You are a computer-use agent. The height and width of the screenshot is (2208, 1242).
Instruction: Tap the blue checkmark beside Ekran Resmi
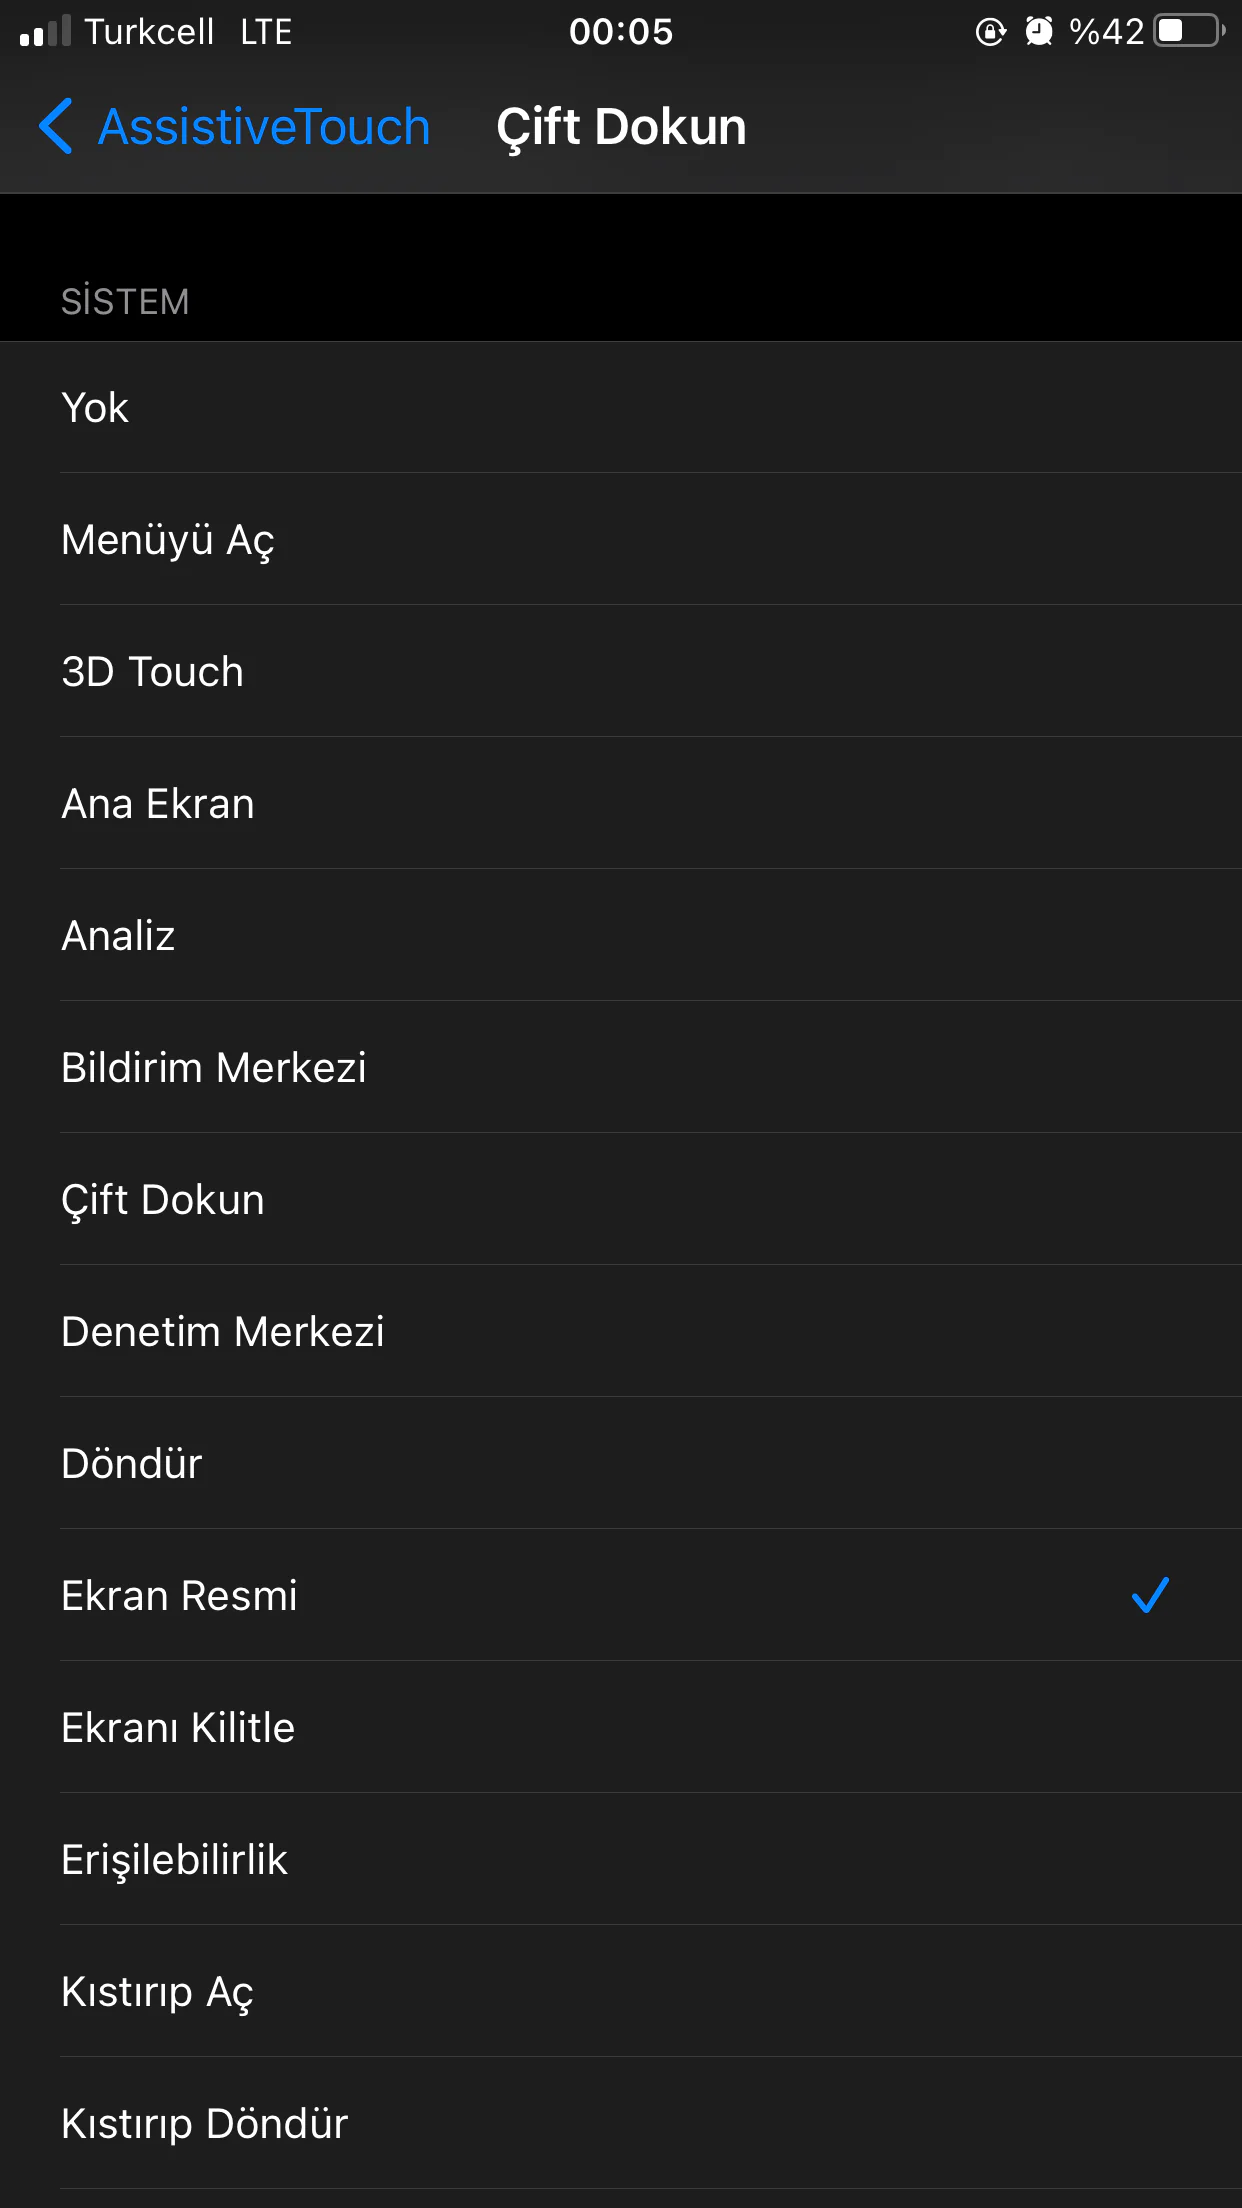click(1150, 1595)
